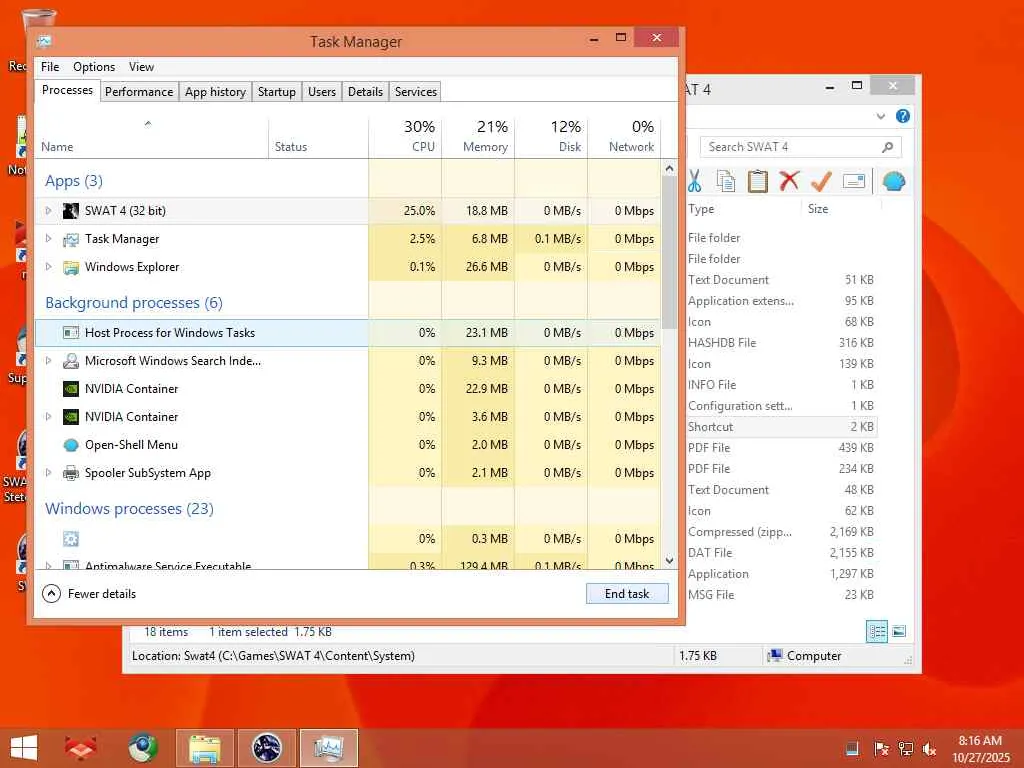The width and height of the screenshot is (1024, 768).
Task: Click the End task button
Action: pos(627,594)
